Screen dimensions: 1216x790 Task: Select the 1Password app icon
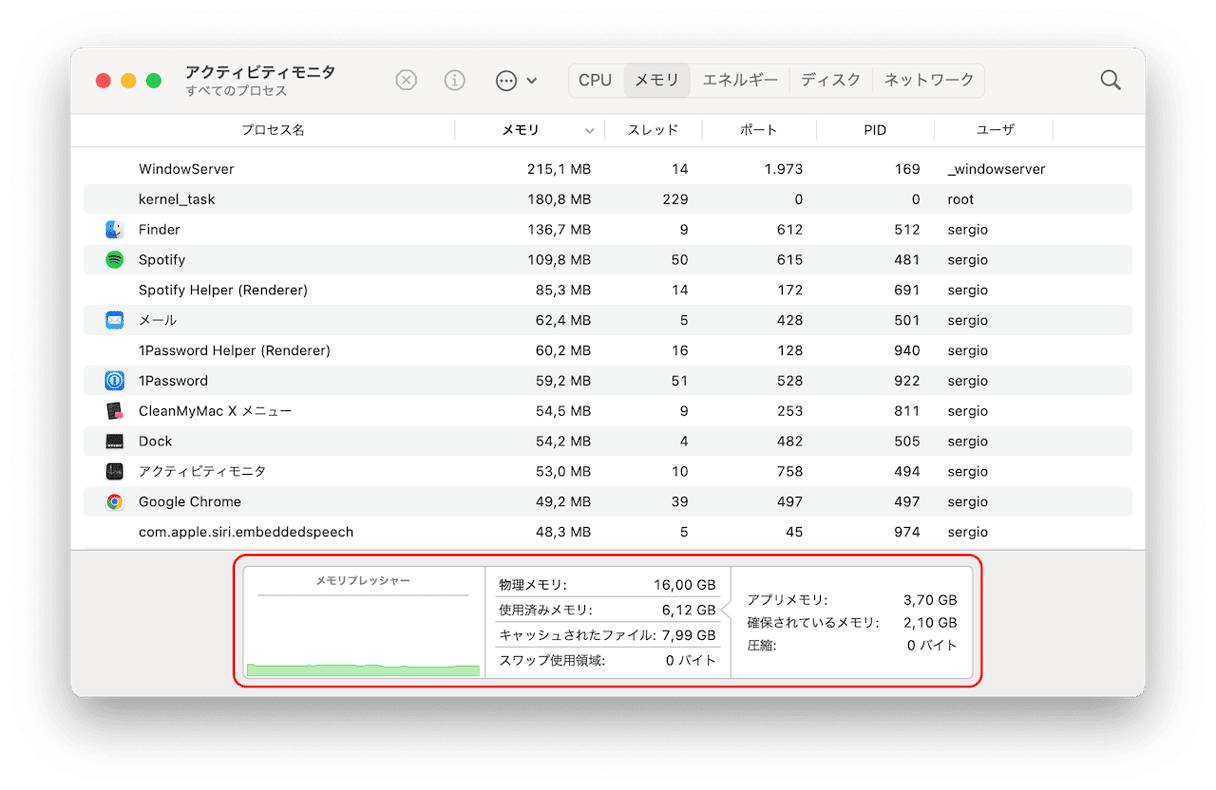tap(115, 381)
